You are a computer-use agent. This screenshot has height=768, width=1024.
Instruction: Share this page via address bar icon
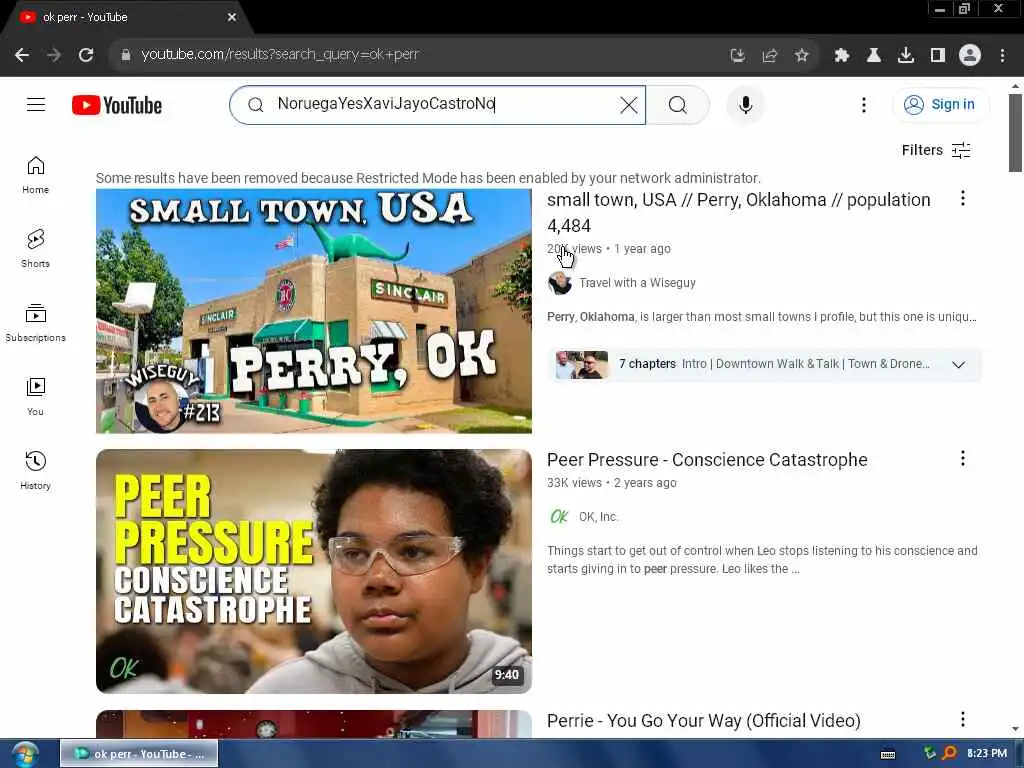tap(770, 56)
